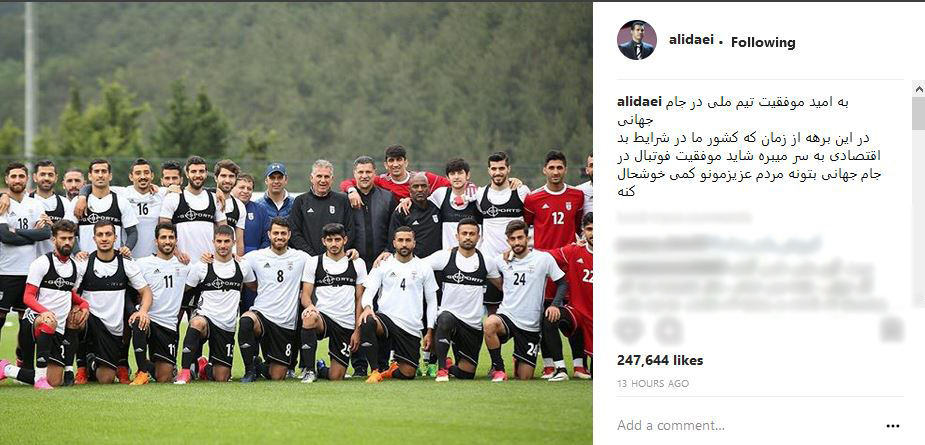Click the blurred heart like icon
The height and width of the screenshot is (445, 925).
pos(629,329)
